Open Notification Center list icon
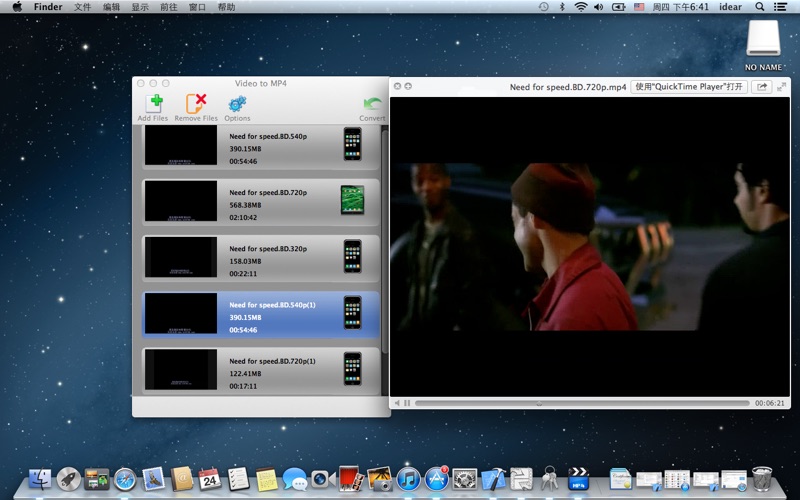800x500 pixels. pos(780,7)
